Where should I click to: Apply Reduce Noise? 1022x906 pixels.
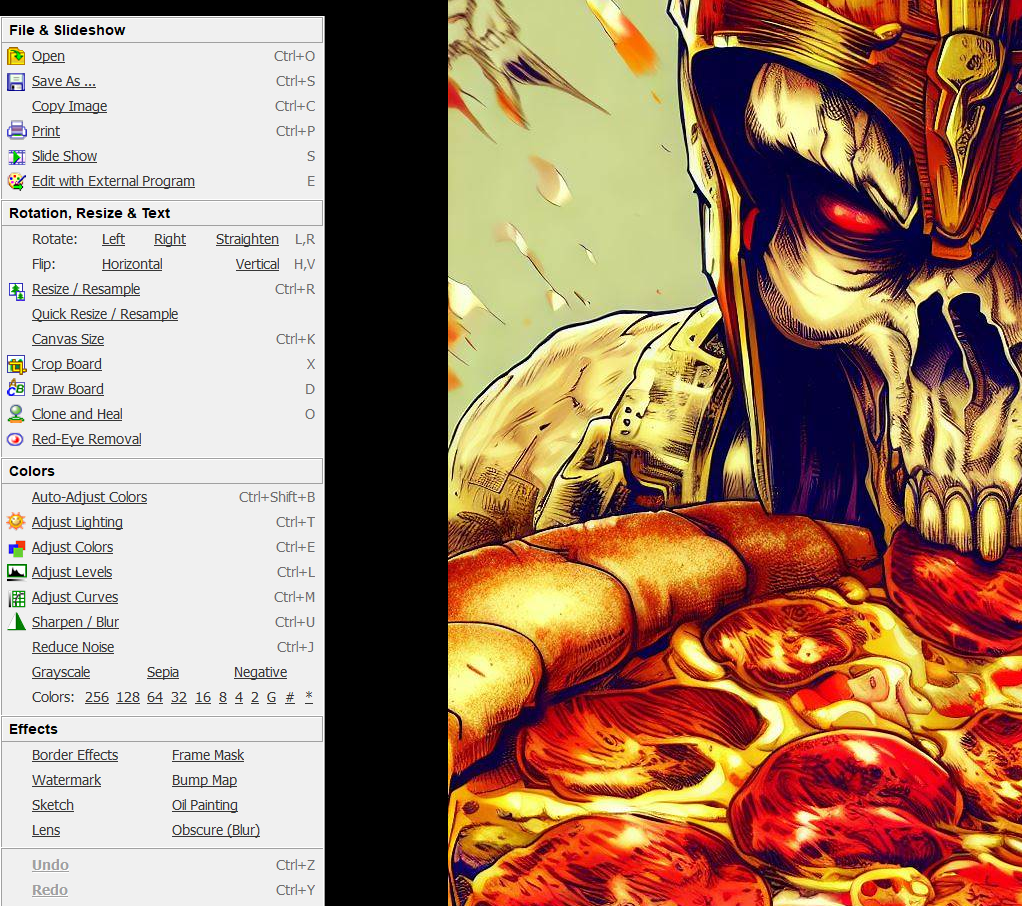73,647
